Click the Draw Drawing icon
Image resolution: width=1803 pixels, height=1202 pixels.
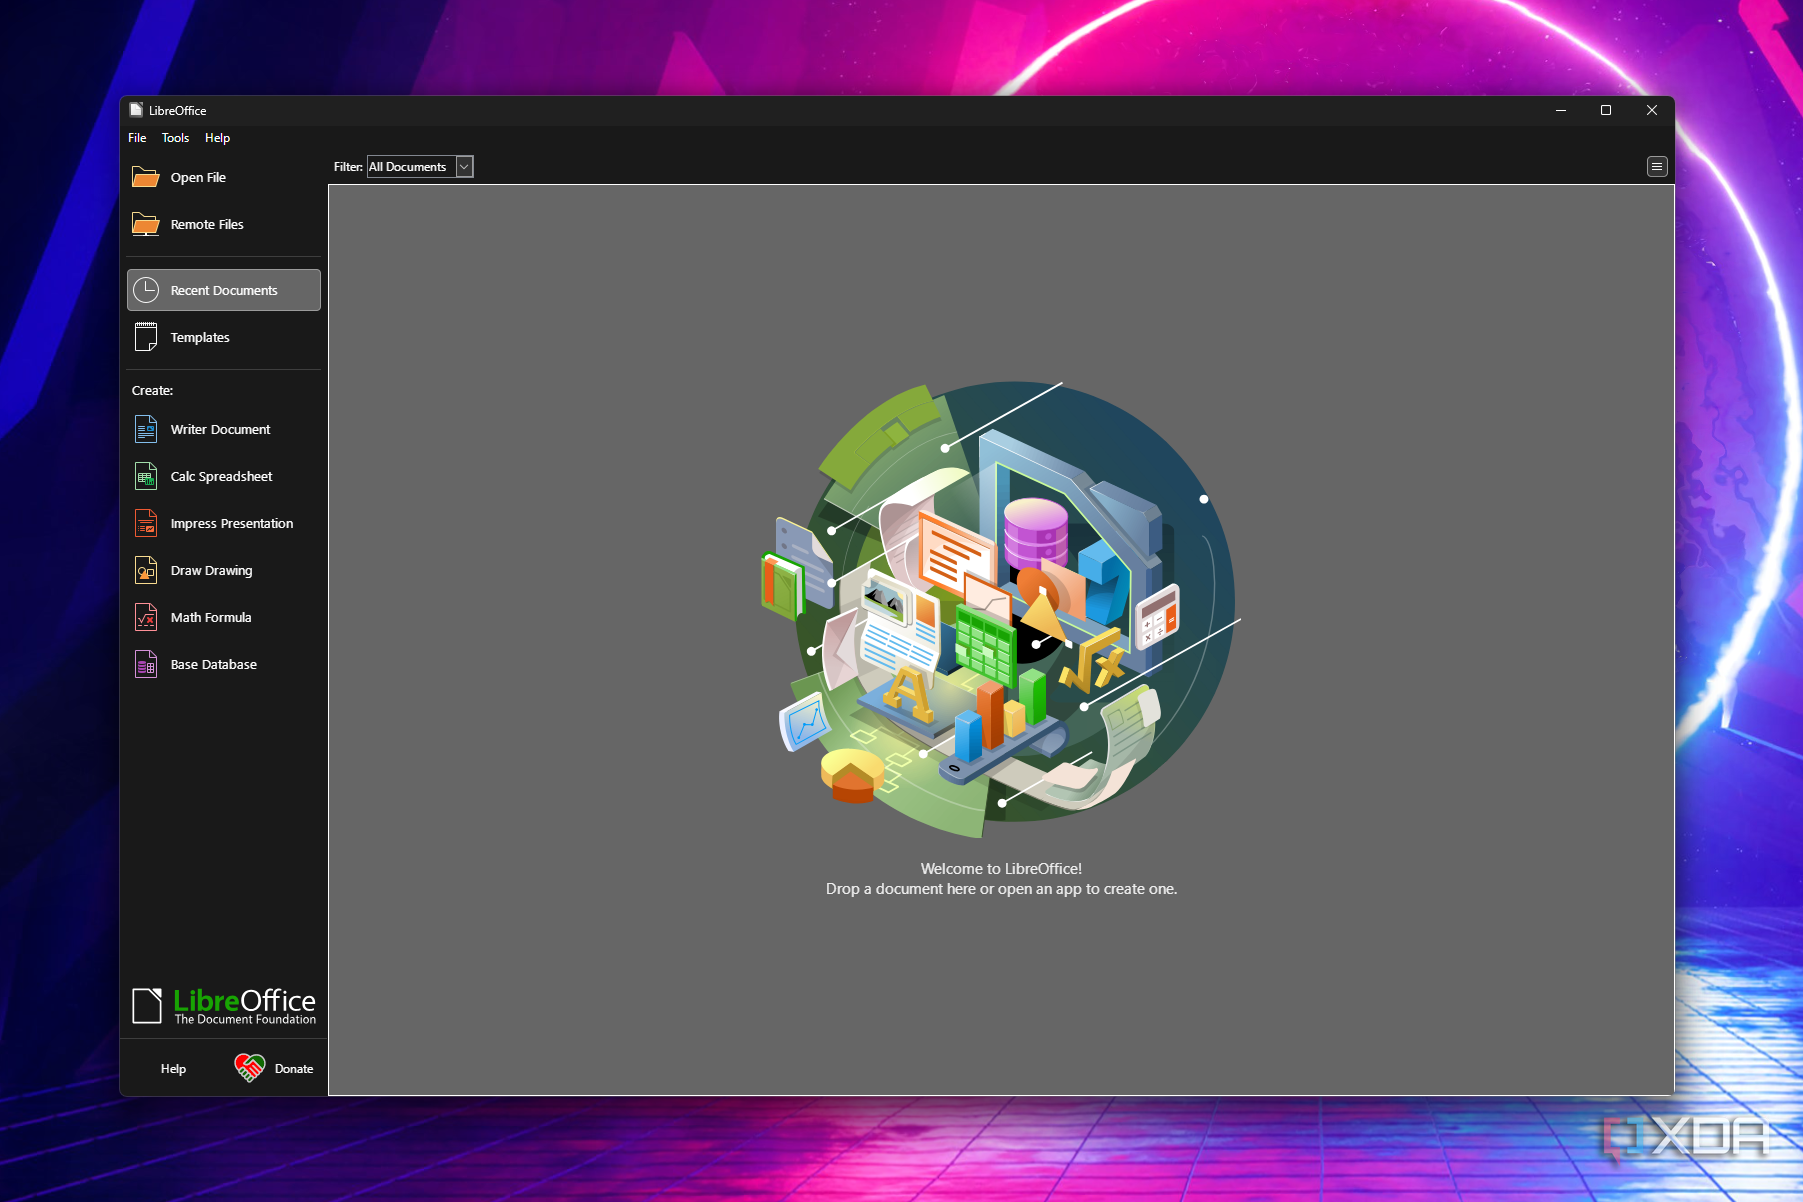click(146, 570)
